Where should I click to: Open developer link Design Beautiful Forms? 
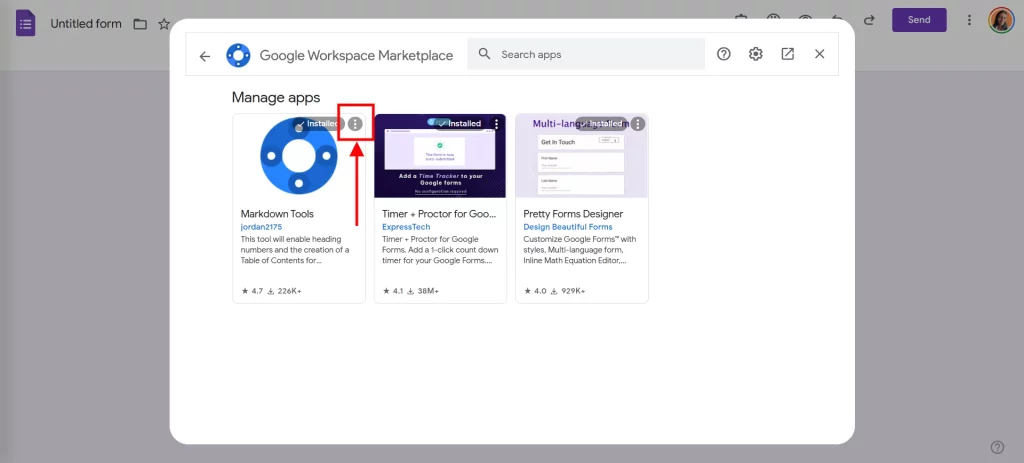[568, 227]
